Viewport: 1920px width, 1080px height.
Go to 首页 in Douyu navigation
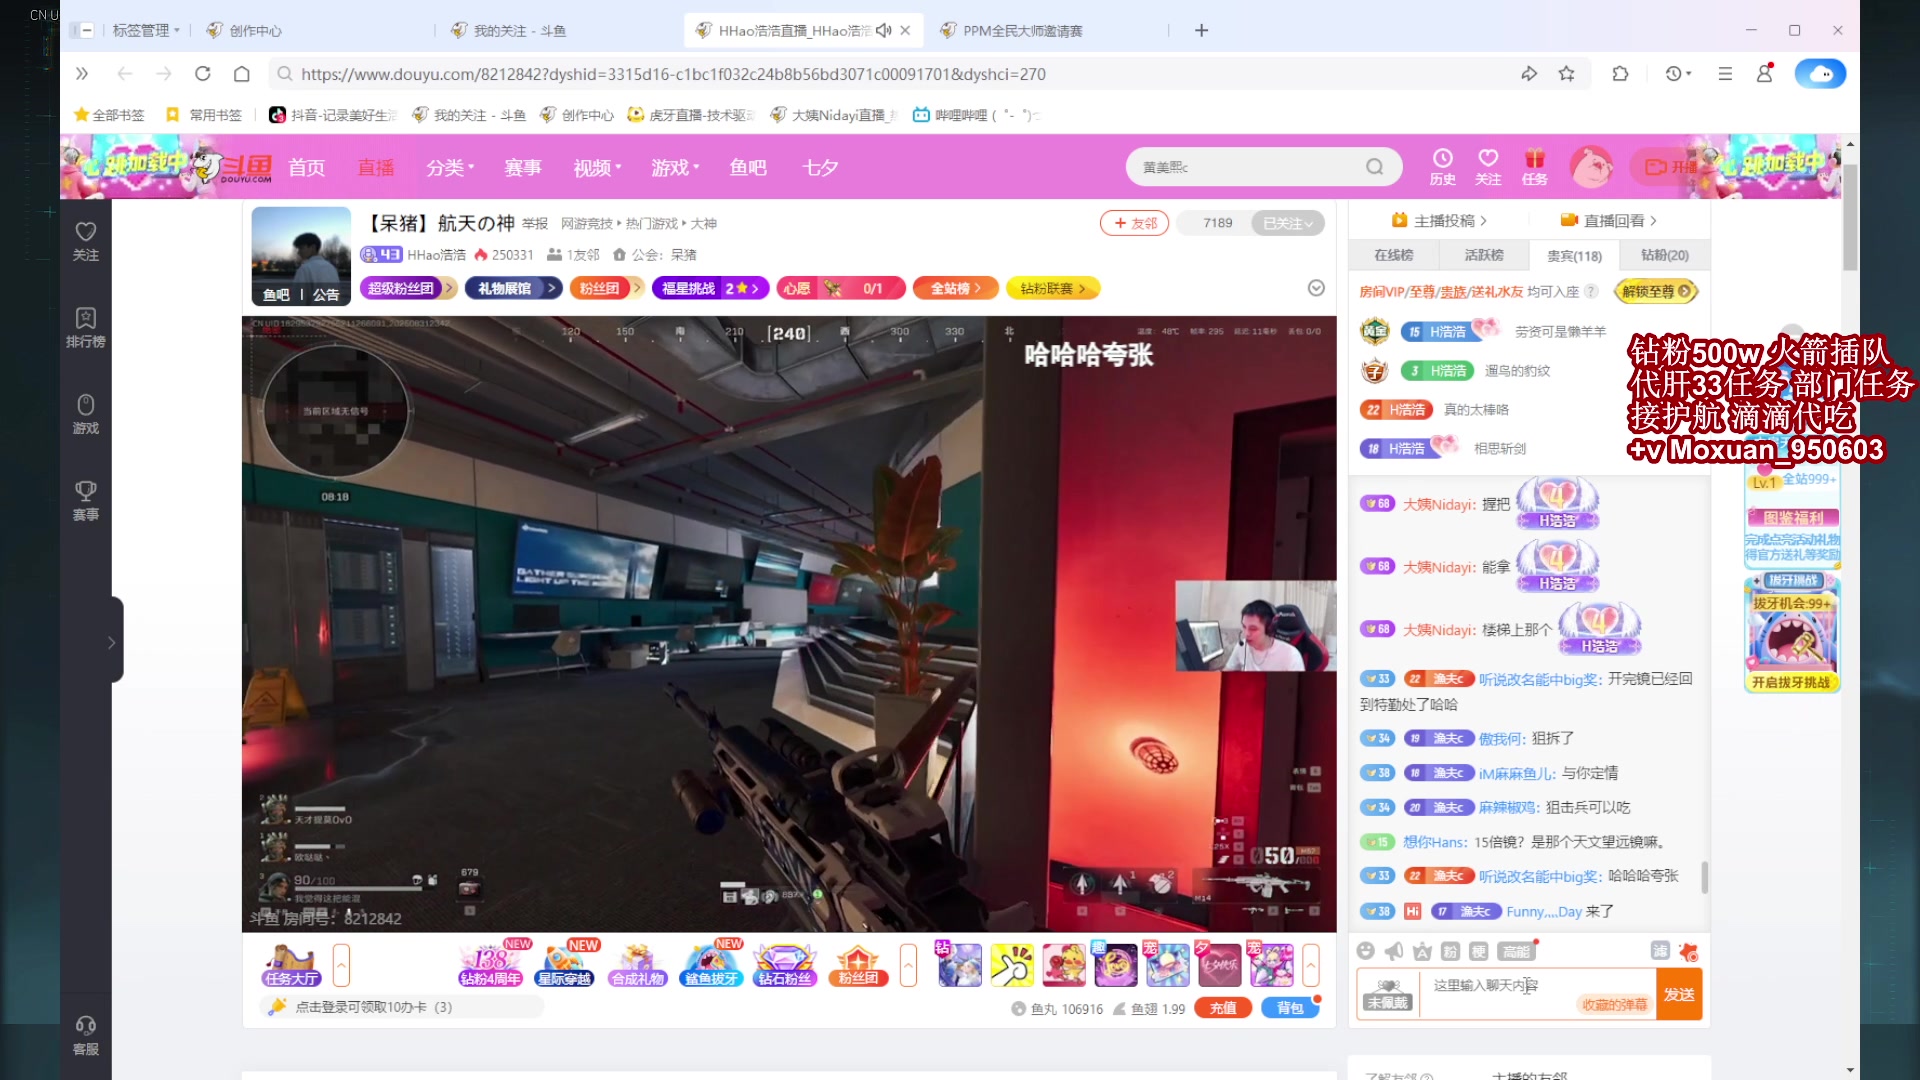point(306,167)
